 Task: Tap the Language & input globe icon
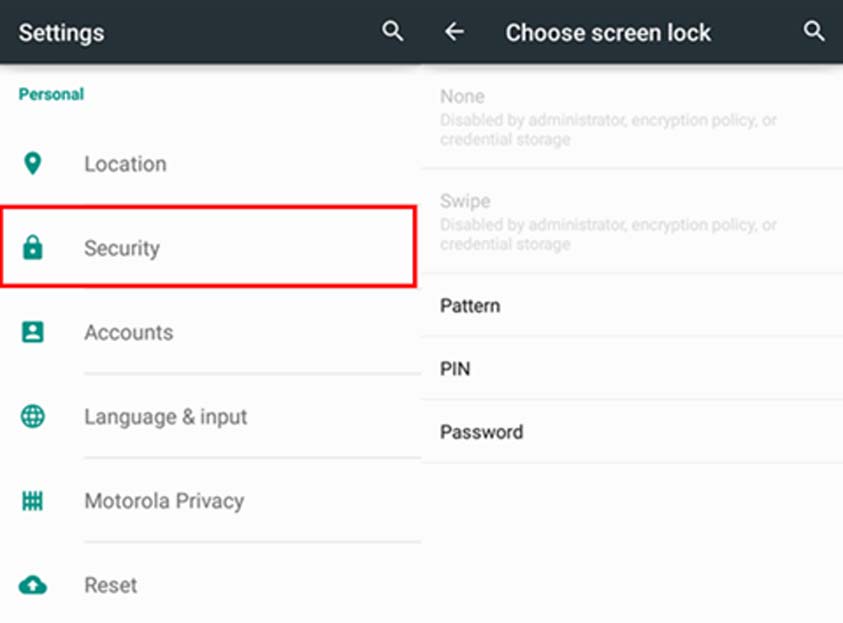tap(33, 416)
